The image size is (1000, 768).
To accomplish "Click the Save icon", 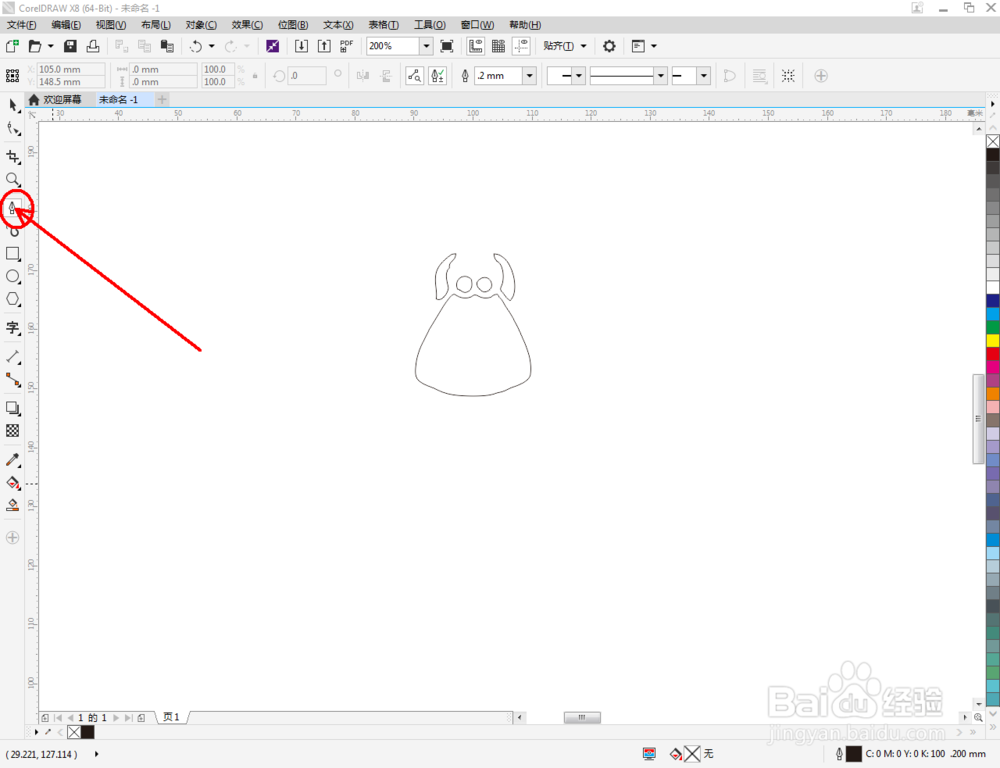I will coord(70,46).
